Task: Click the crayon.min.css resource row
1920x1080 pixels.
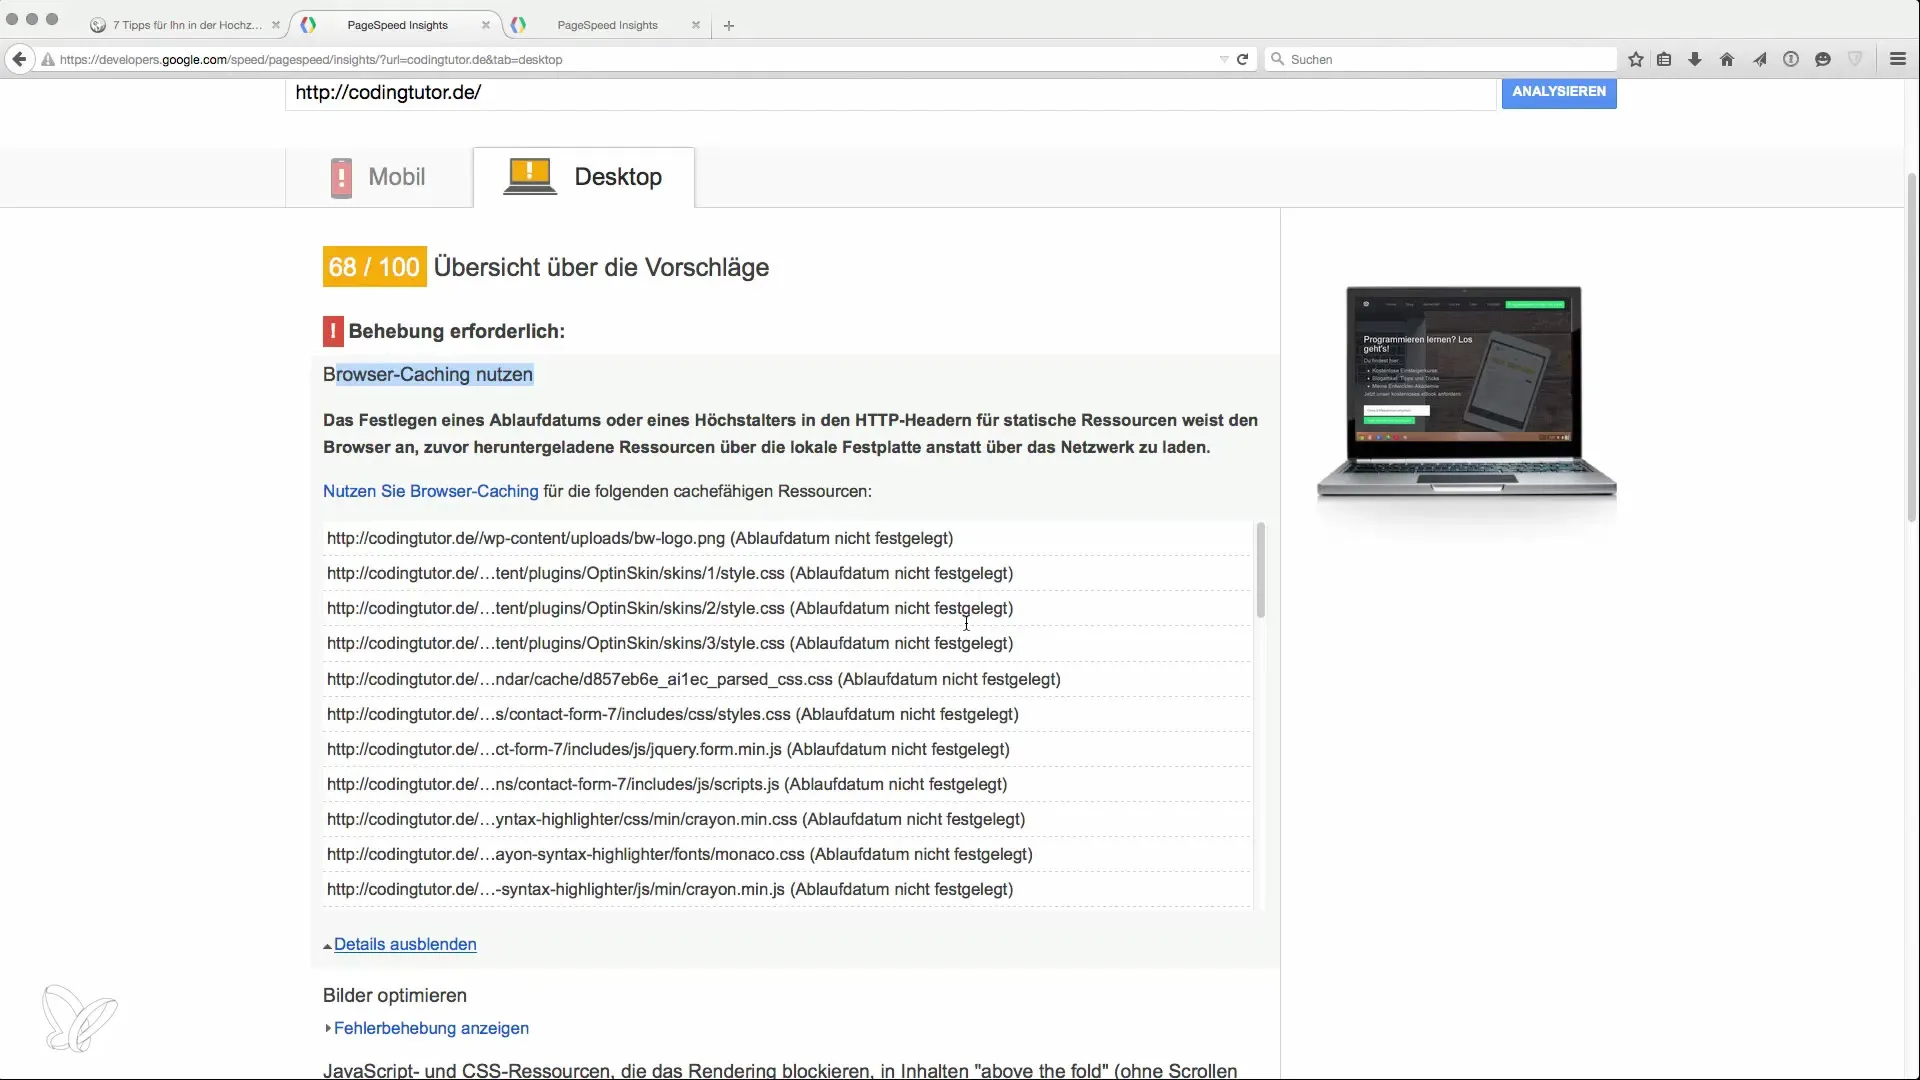Action: pos(787,819)
